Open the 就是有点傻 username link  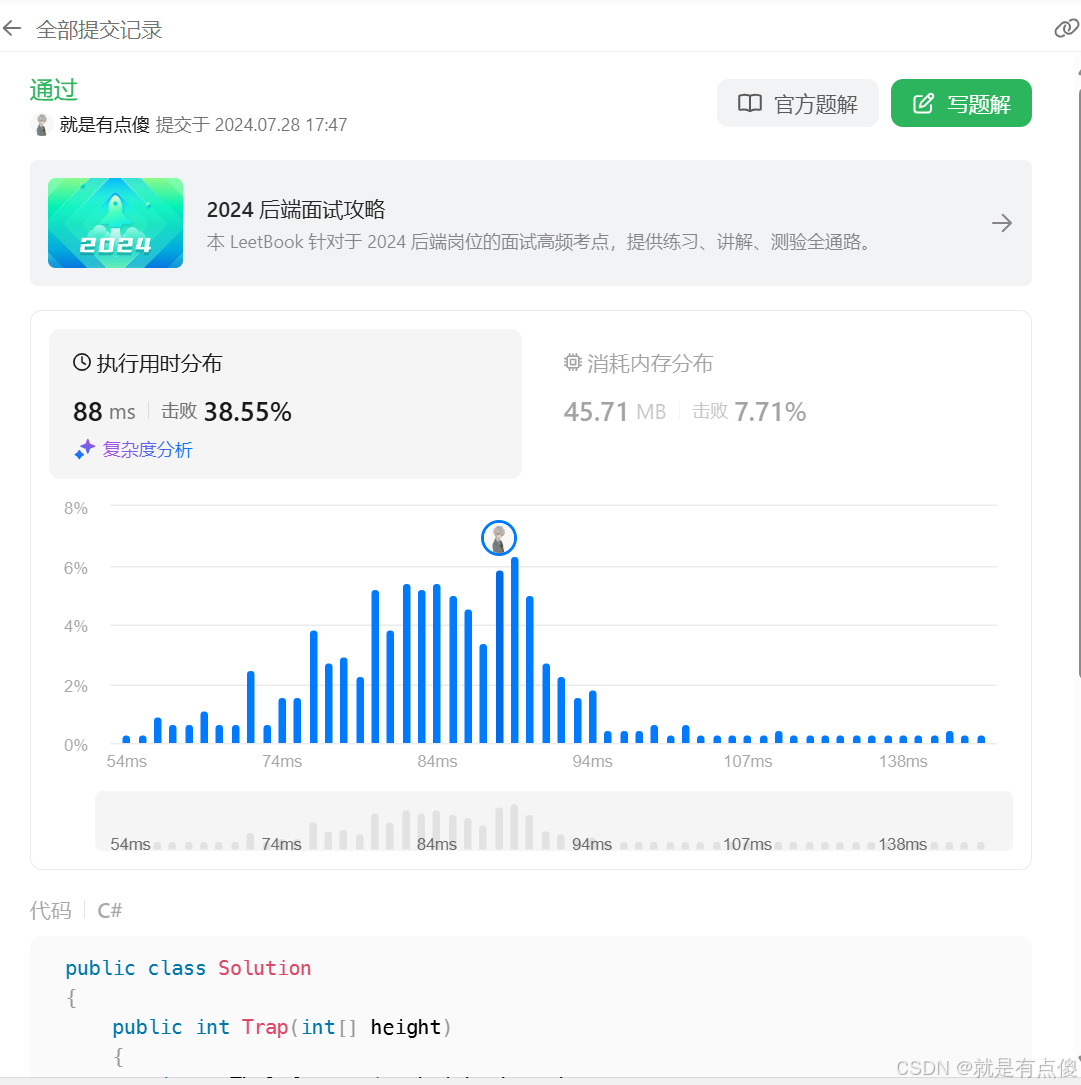(105, 125)
